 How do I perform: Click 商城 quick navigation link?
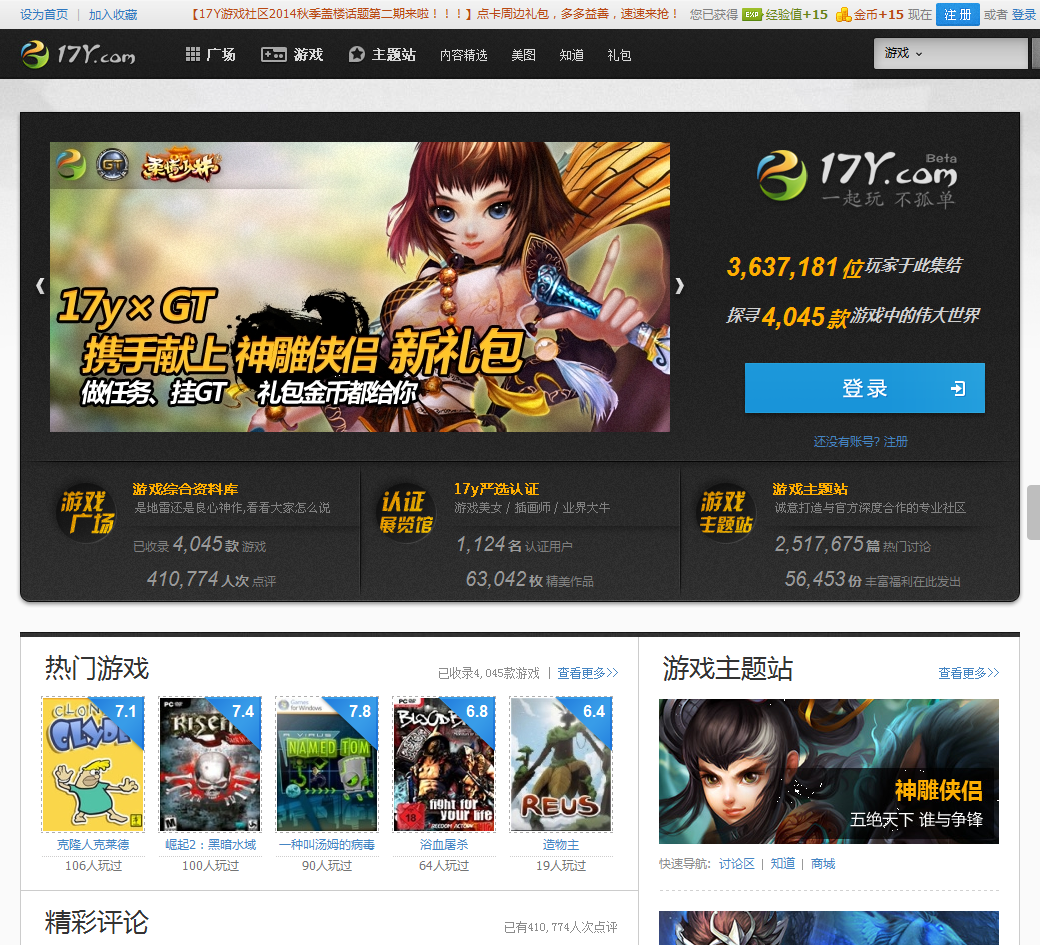(x=823, y=863)
